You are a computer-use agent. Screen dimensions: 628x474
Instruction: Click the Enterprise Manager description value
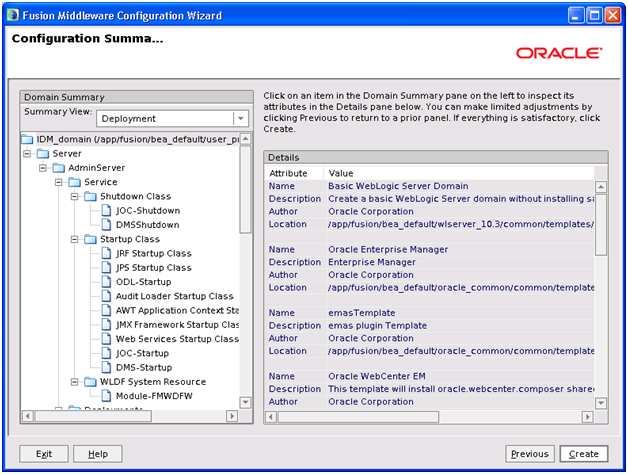[x=372, y=262]
